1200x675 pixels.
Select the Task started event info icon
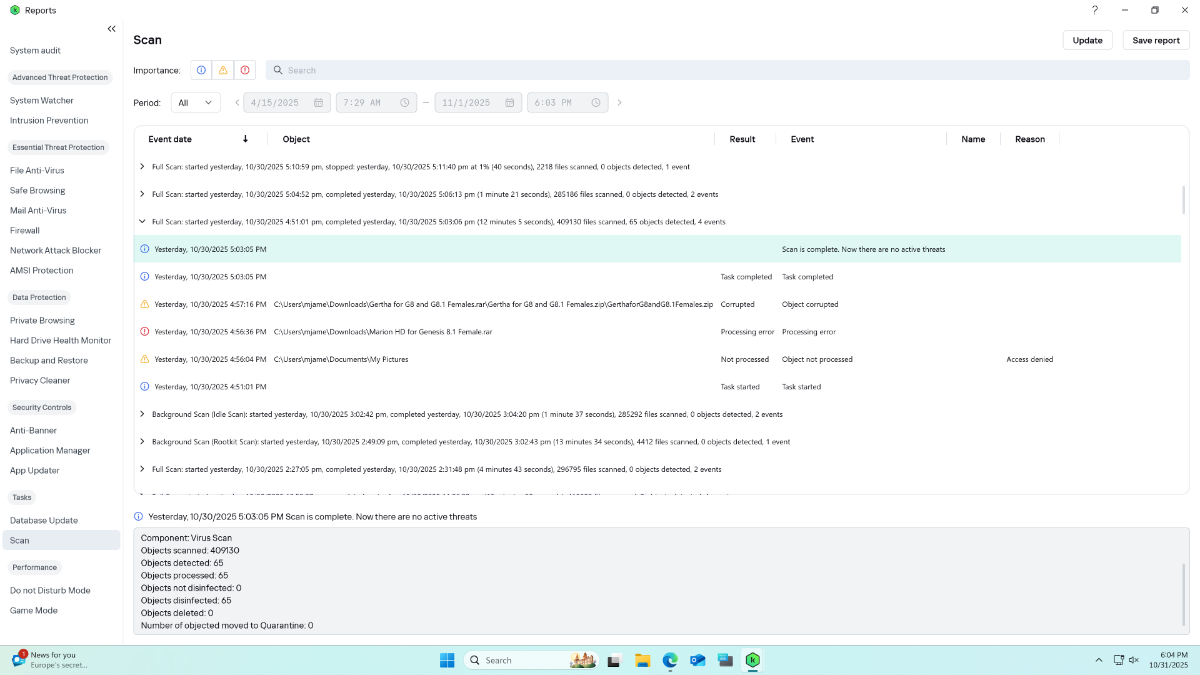point(145,386)
